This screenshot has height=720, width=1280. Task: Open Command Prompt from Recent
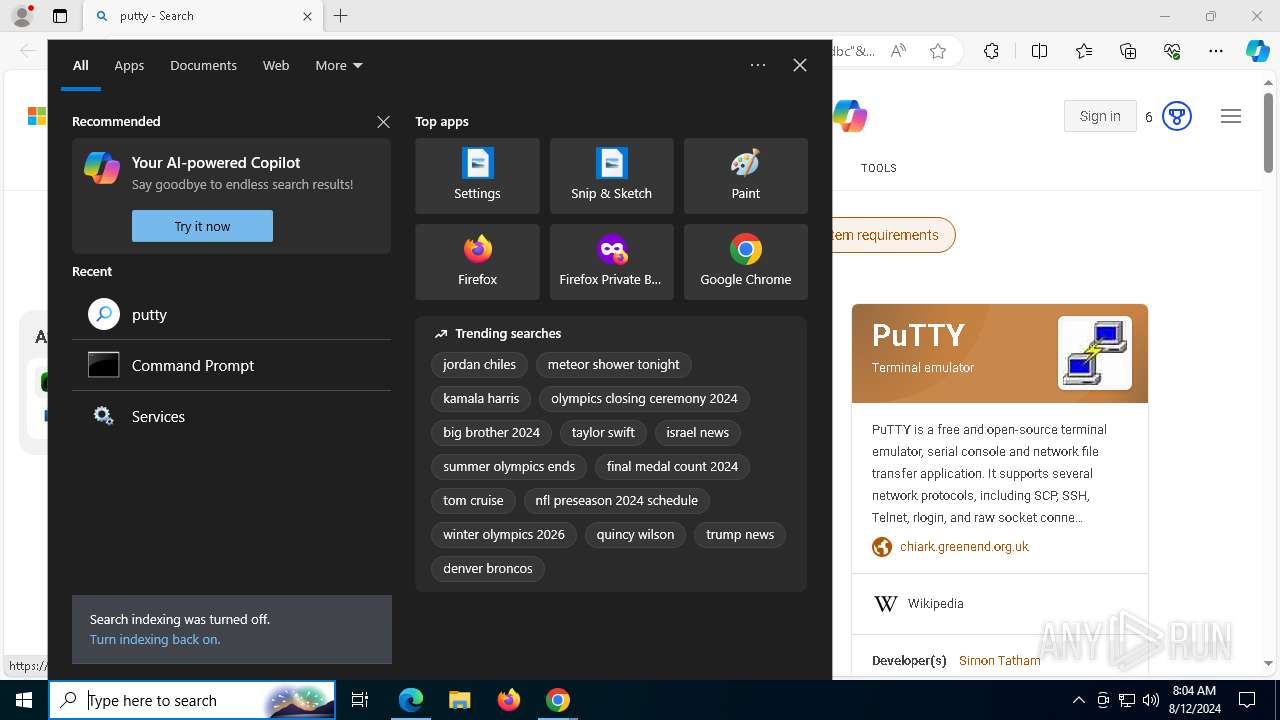tap(231, 365)
